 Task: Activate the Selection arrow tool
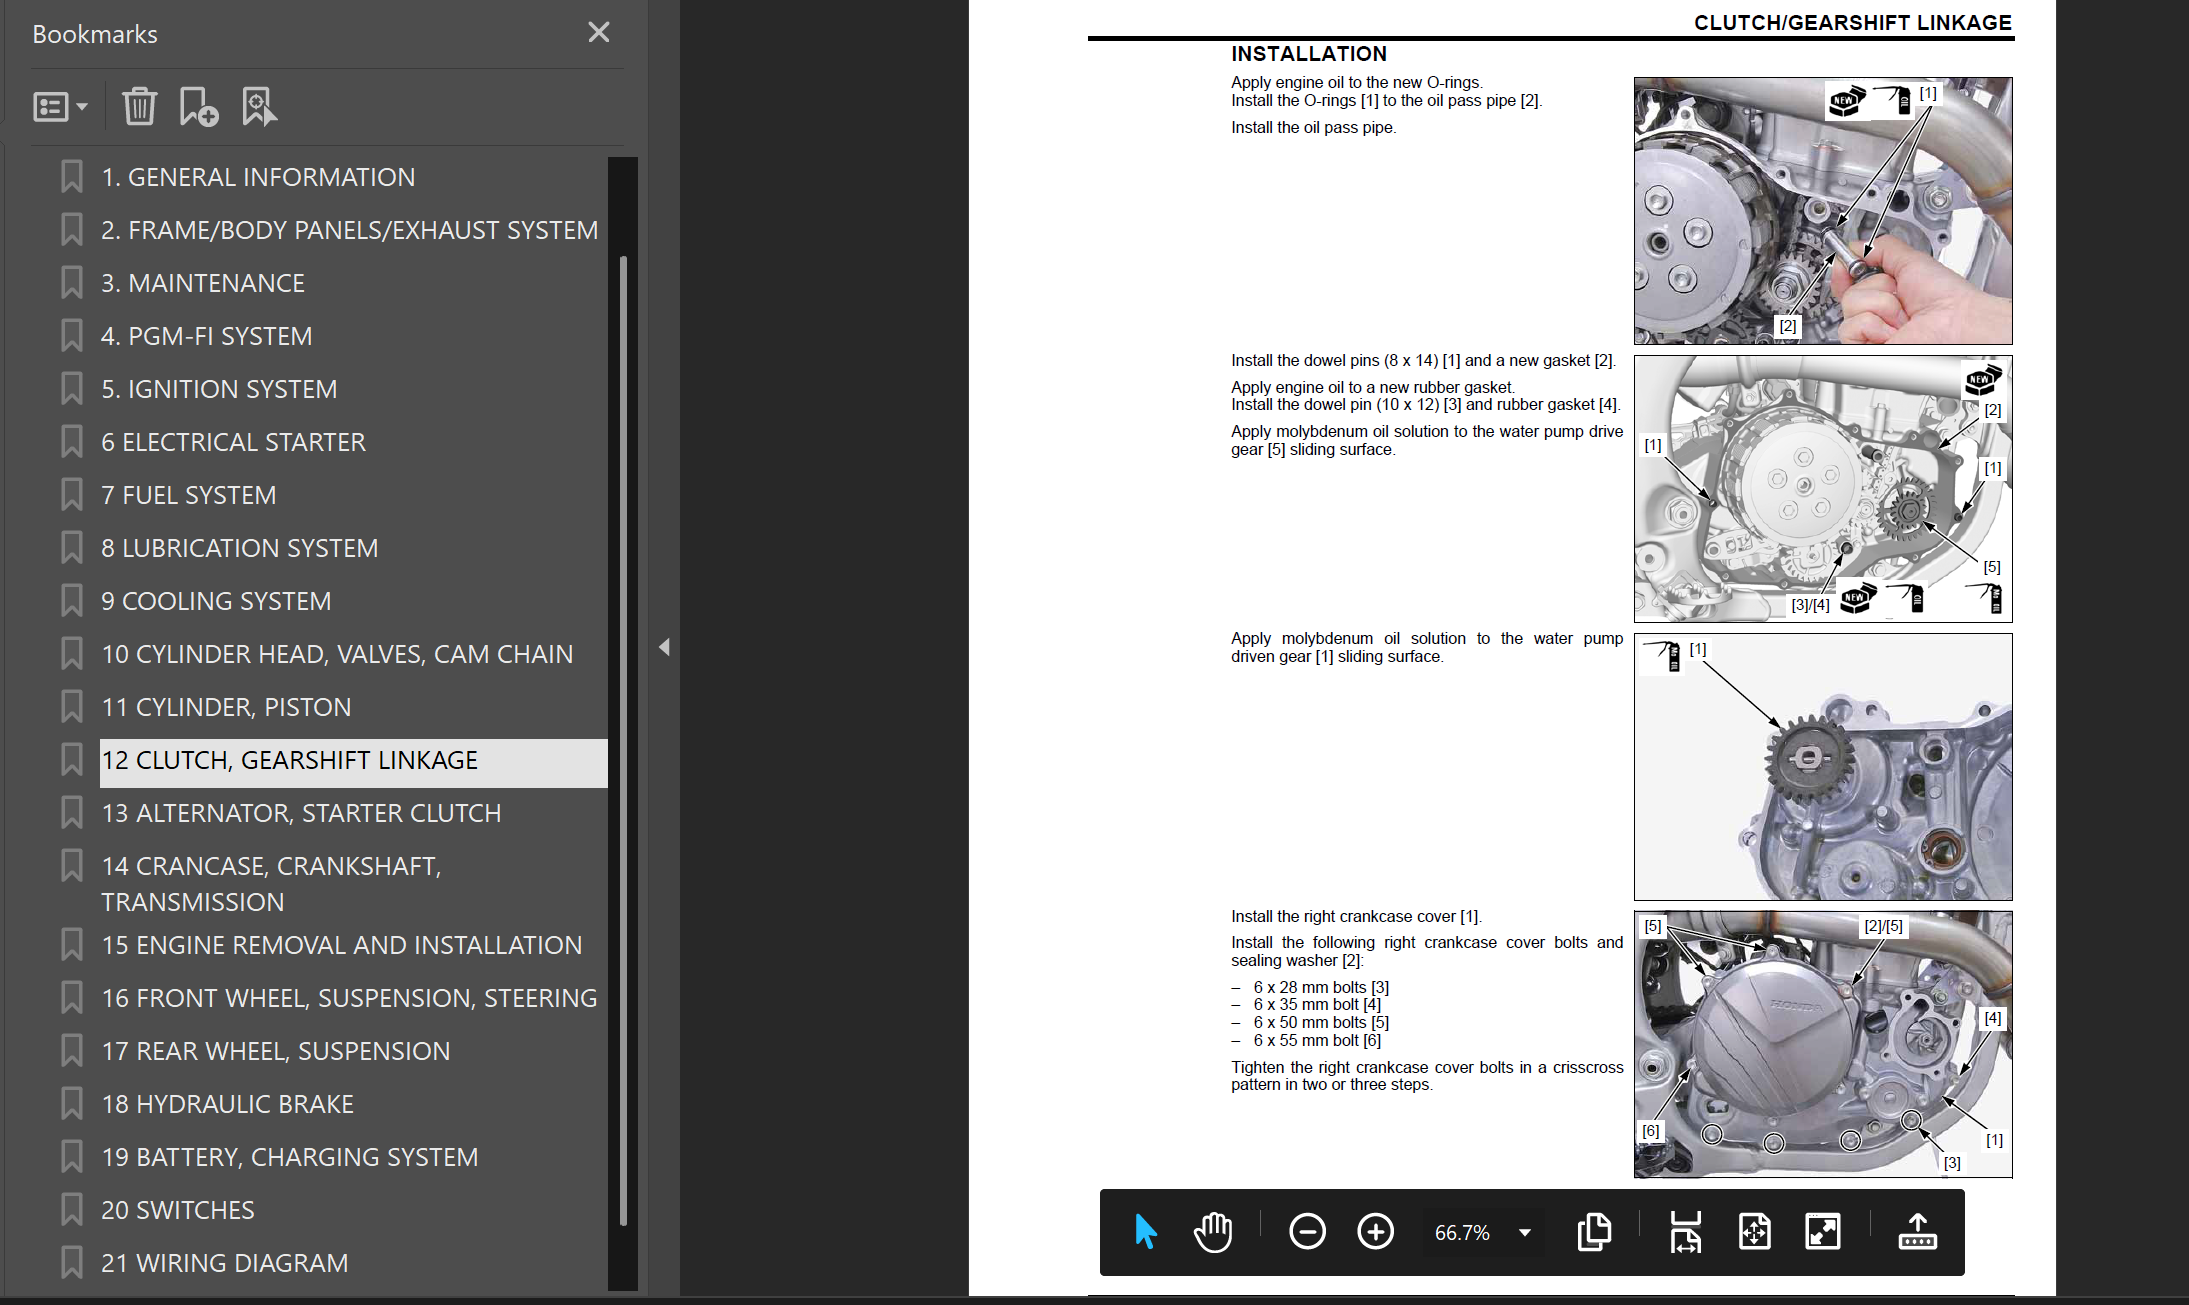[1146, 1232]
